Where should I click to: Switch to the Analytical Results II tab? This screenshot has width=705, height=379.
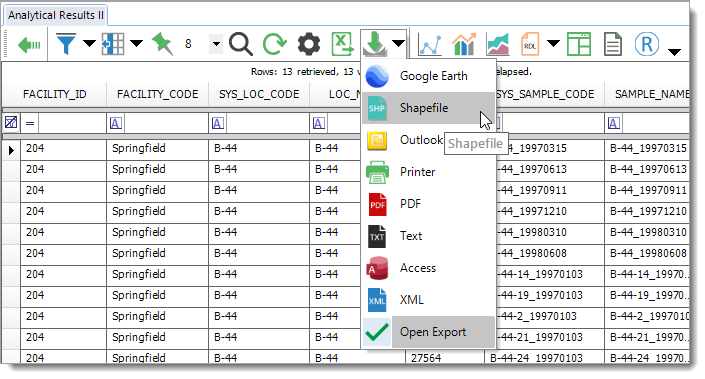[56, 15]
